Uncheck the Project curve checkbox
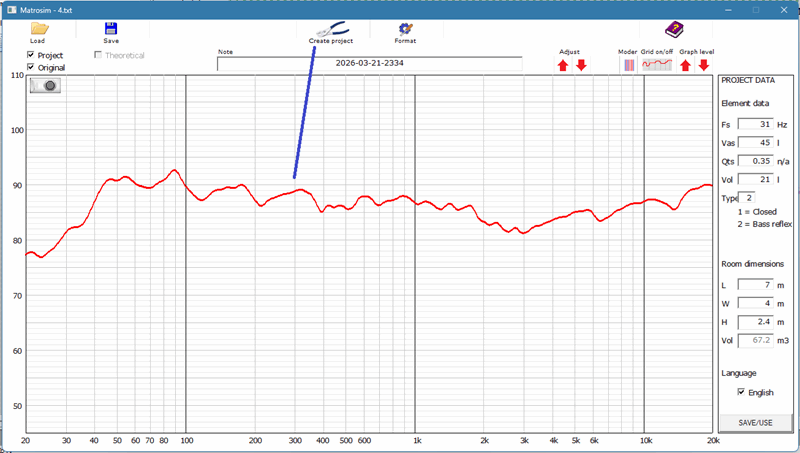This screenshot has width=800, height=453. point(31,55)
